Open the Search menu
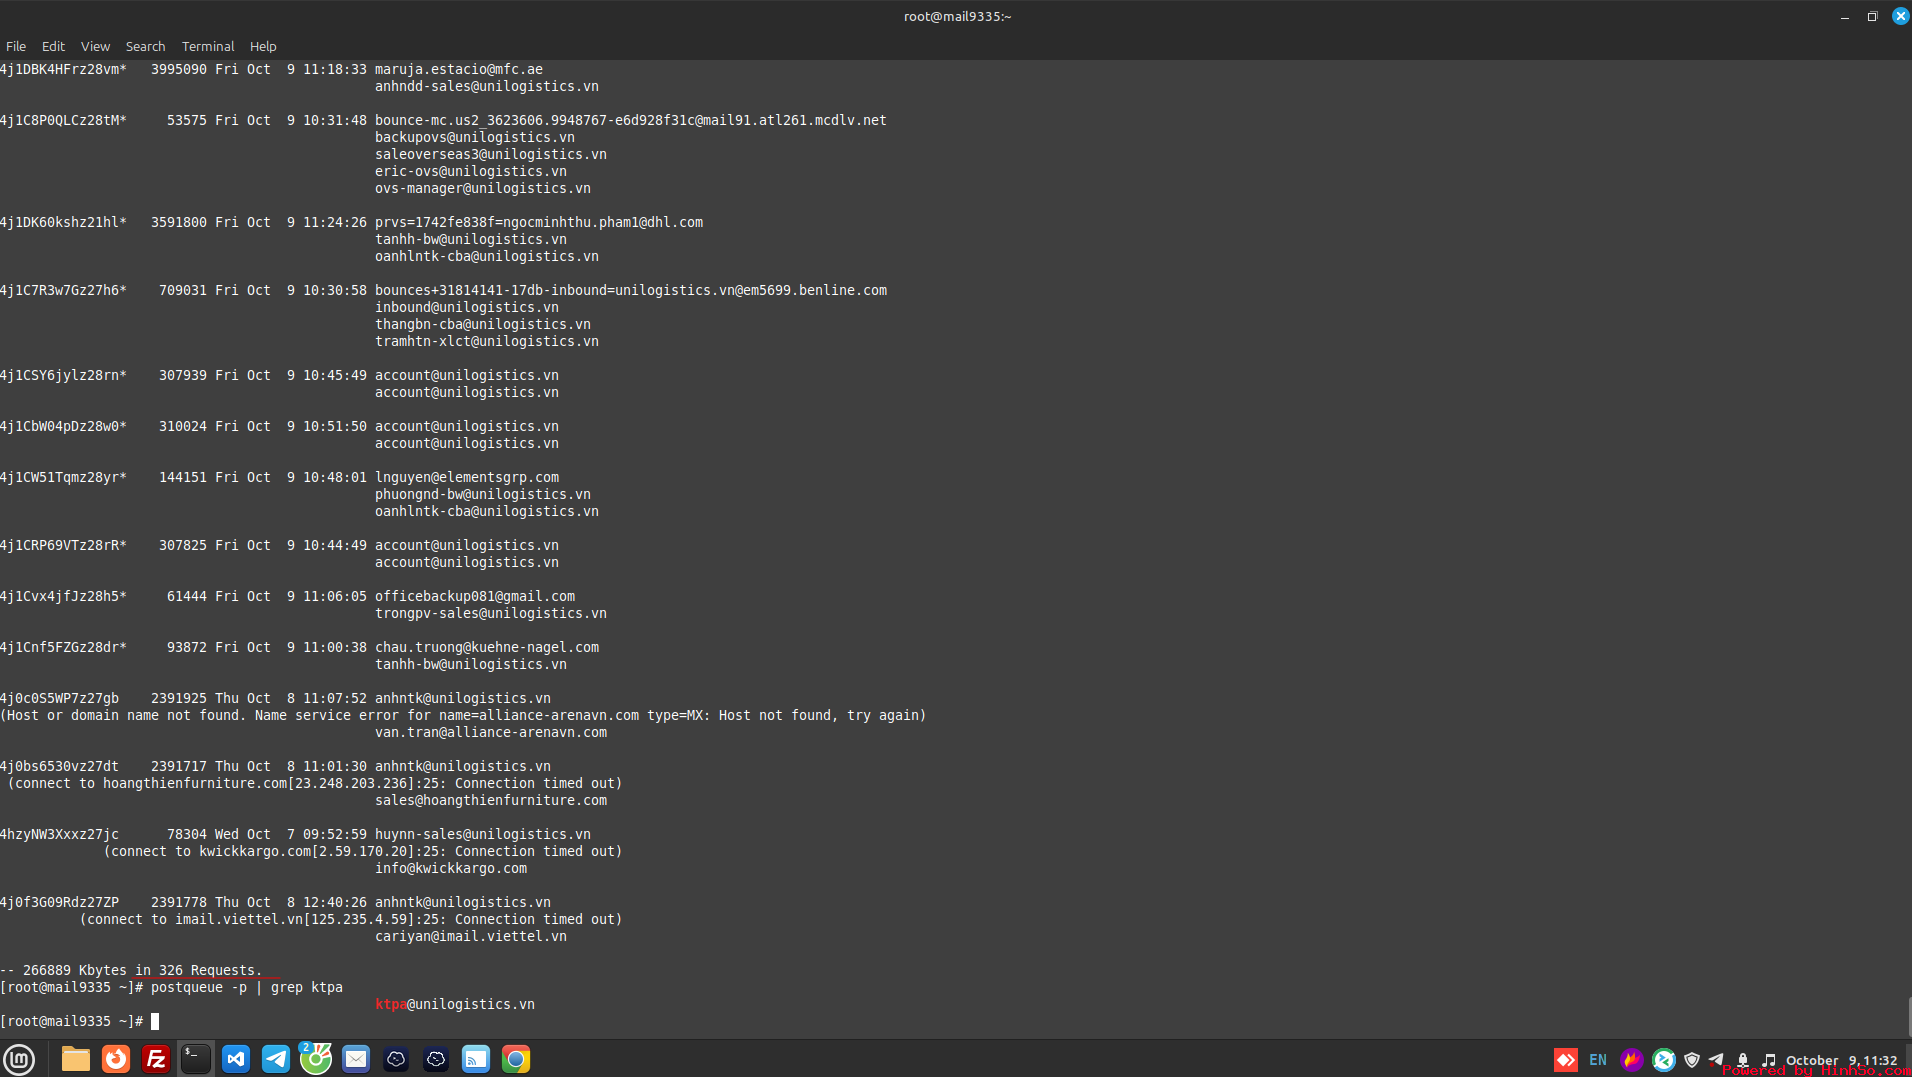This screenshot has height=1077, width=1912. click(x=145, y=46)
